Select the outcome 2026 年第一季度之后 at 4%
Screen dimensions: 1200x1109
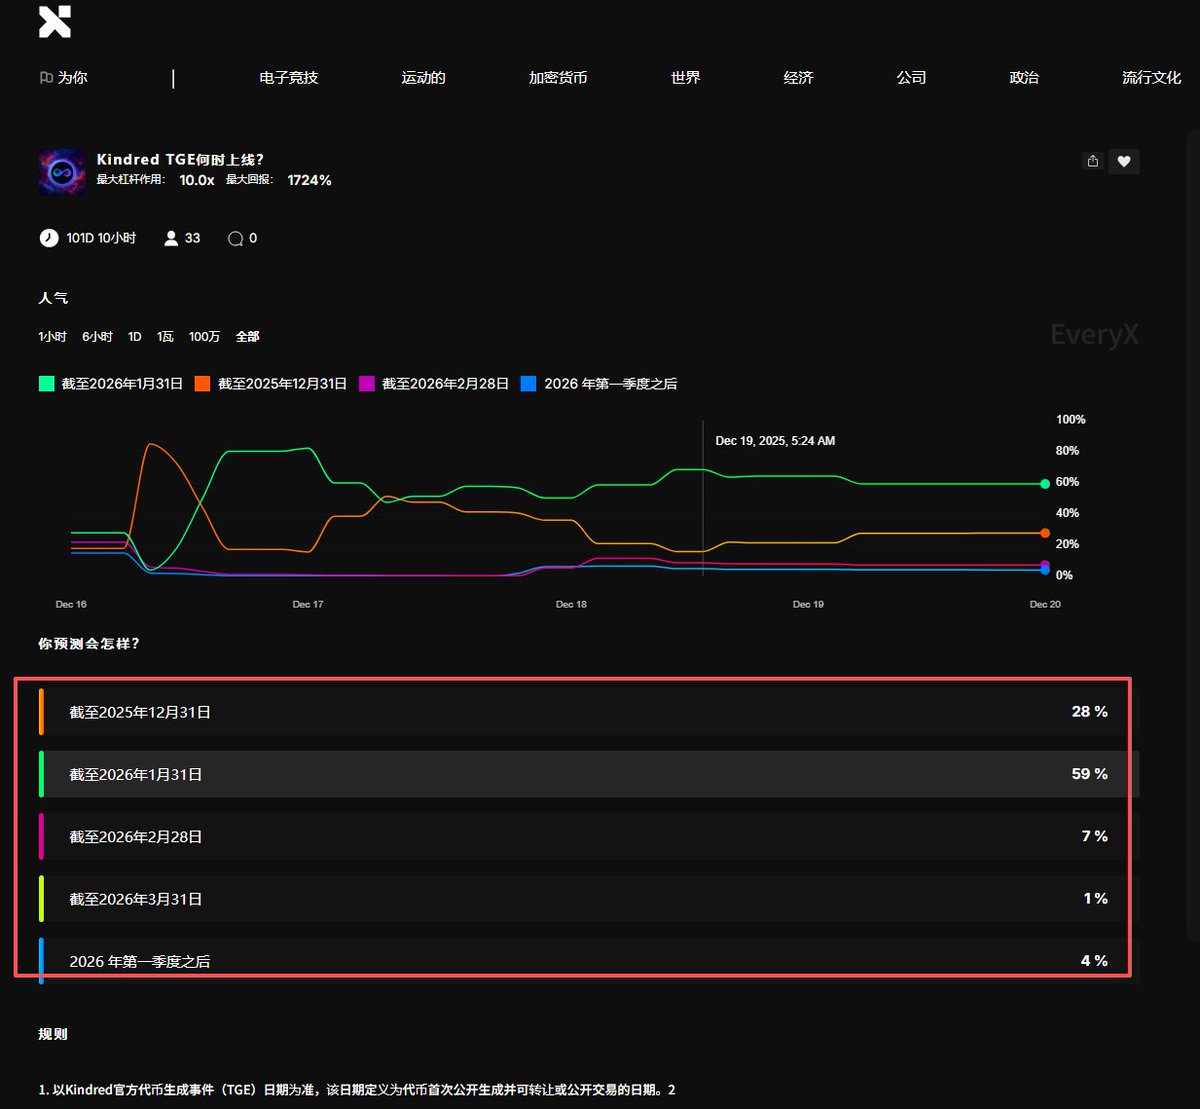pyautogui.click(x=588, y=960)
